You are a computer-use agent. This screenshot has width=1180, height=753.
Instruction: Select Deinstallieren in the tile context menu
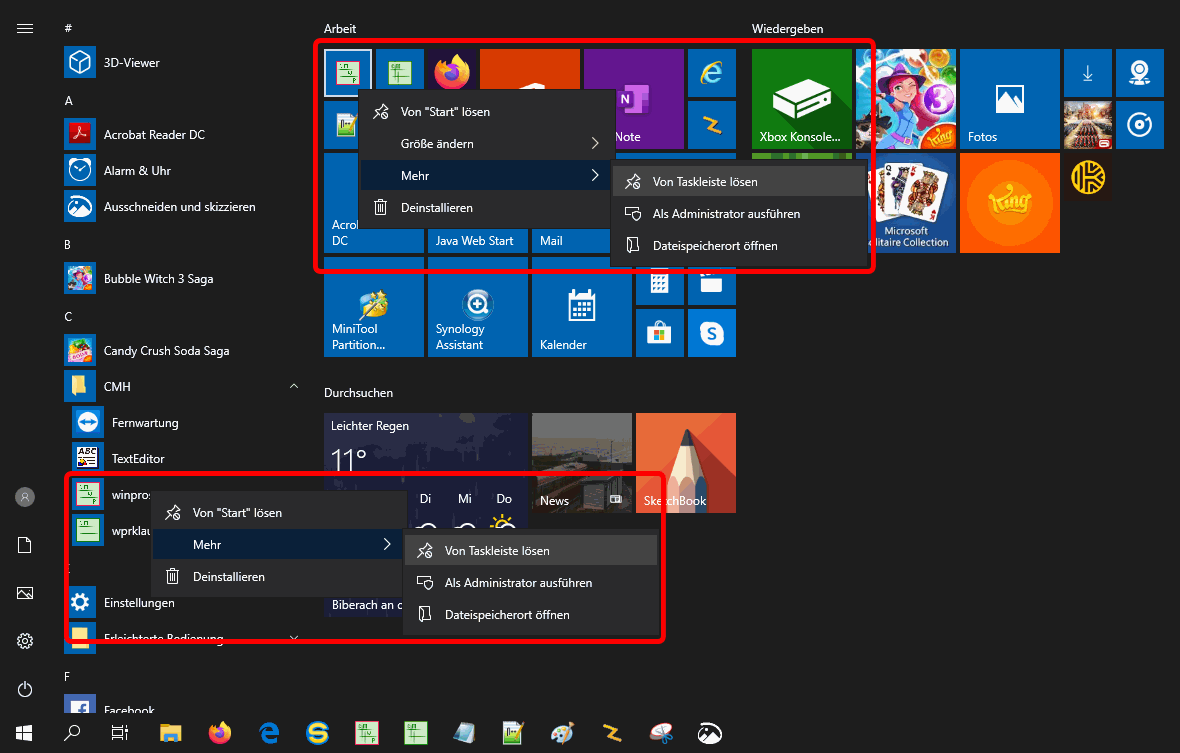[x=436, y=208]
